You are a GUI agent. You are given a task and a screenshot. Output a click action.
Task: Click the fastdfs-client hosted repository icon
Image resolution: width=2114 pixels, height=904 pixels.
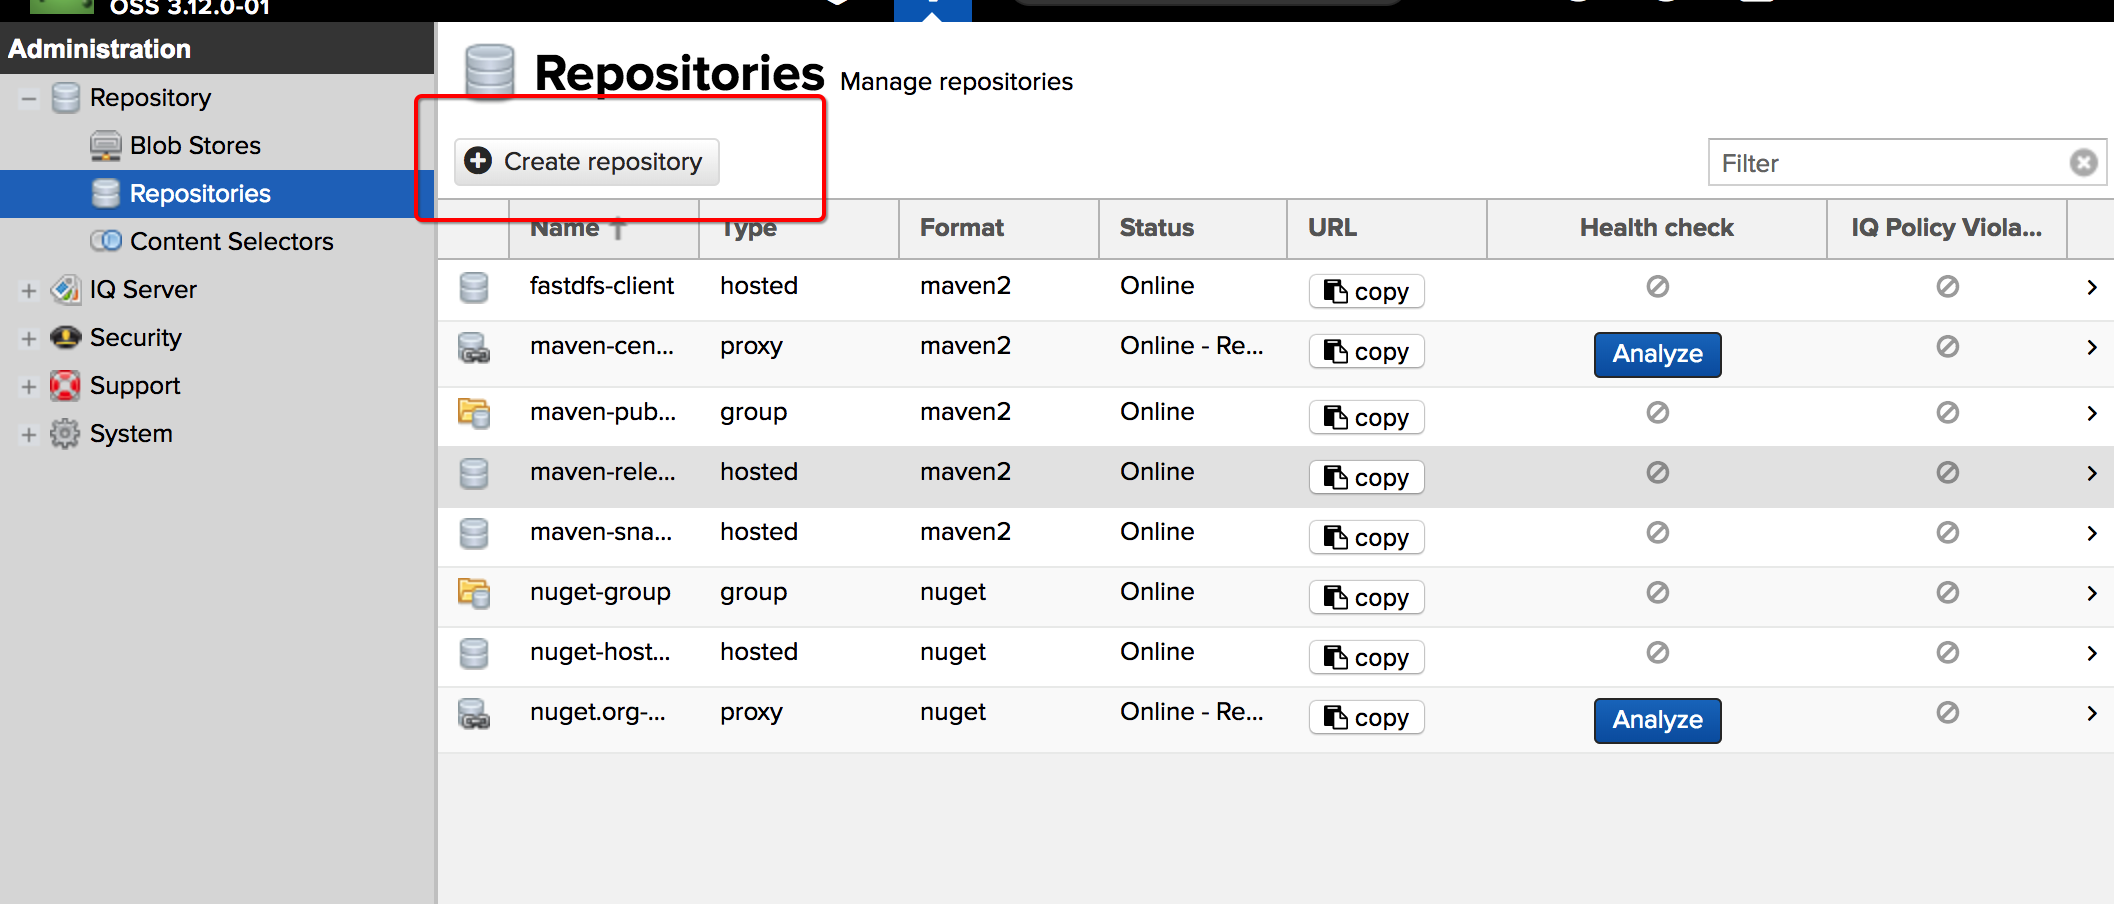pyautogui.click(x=474, y=287)
